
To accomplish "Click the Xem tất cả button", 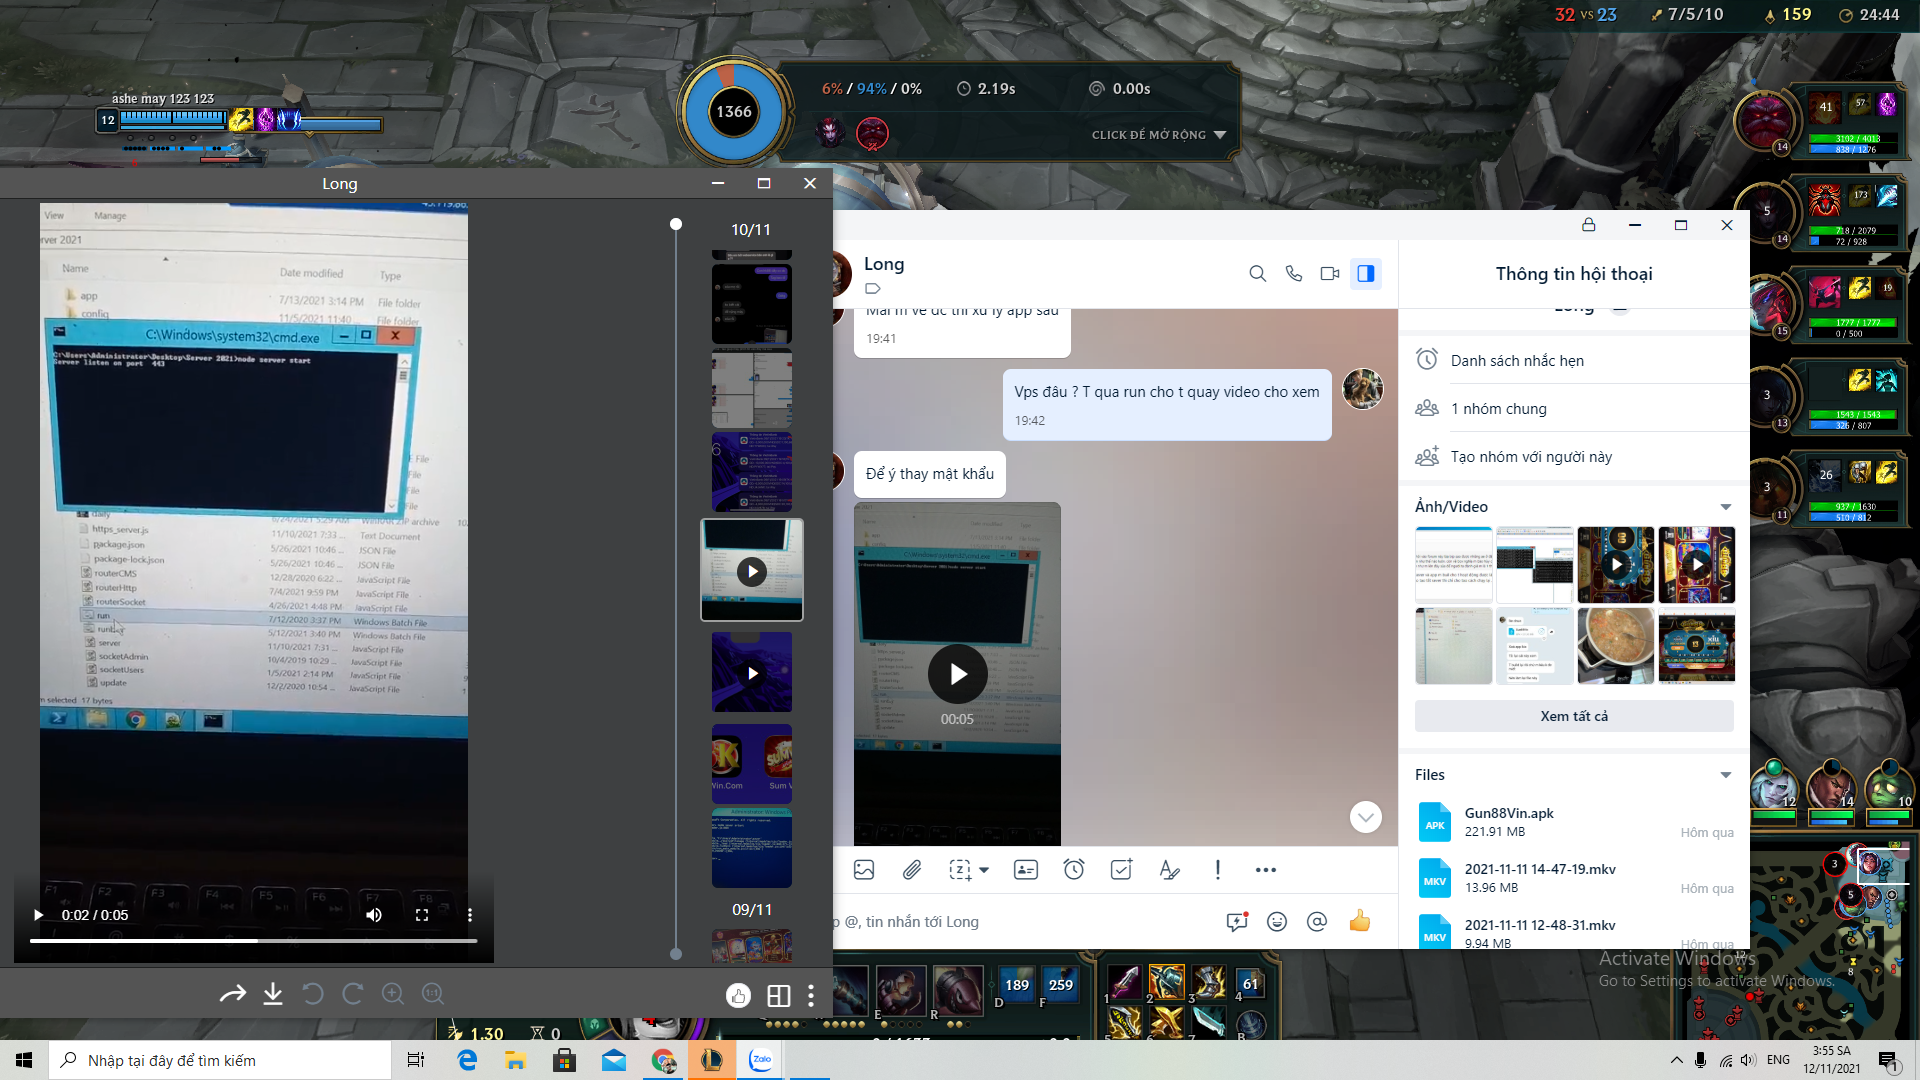I will pos(1573,716).
